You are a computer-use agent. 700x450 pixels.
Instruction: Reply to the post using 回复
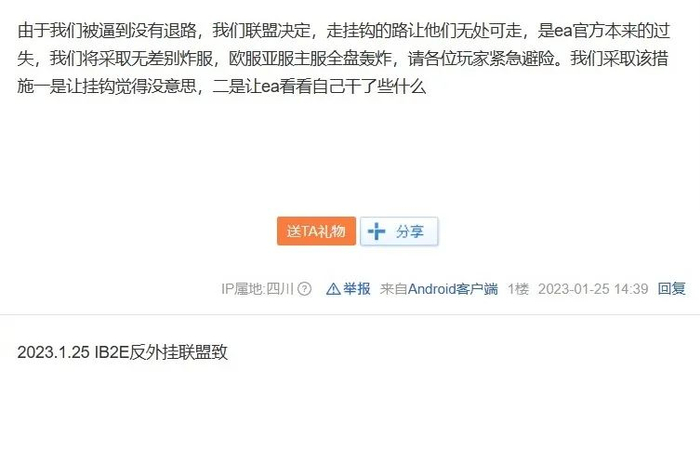671,288
